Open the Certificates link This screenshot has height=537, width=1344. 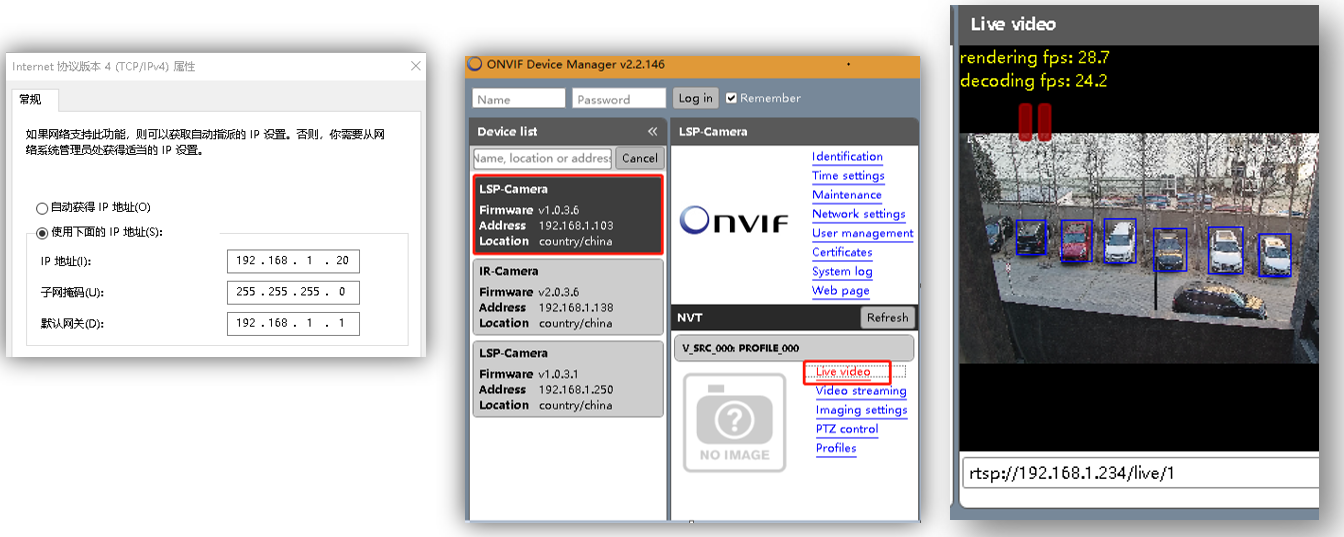[842, 252]
